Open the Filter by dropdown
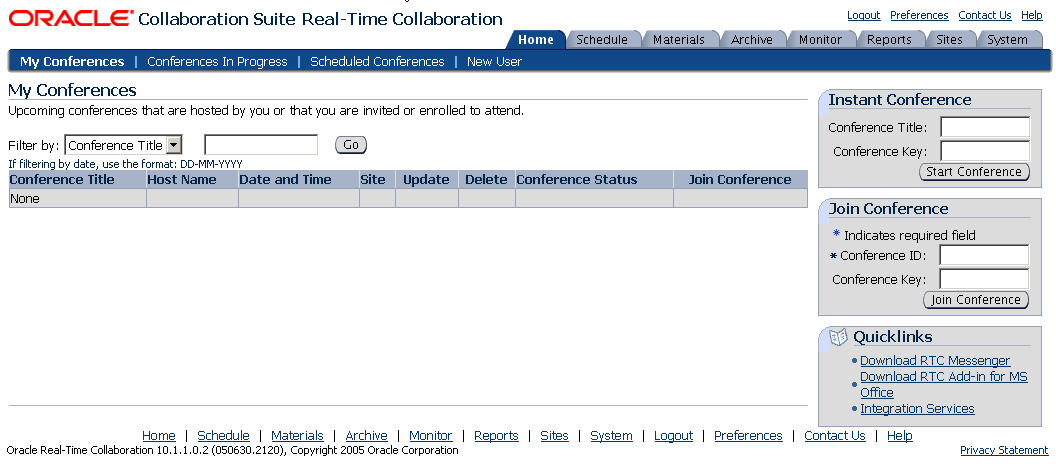The height and width of the screenshot is (471, 1056). coord(123,145)
